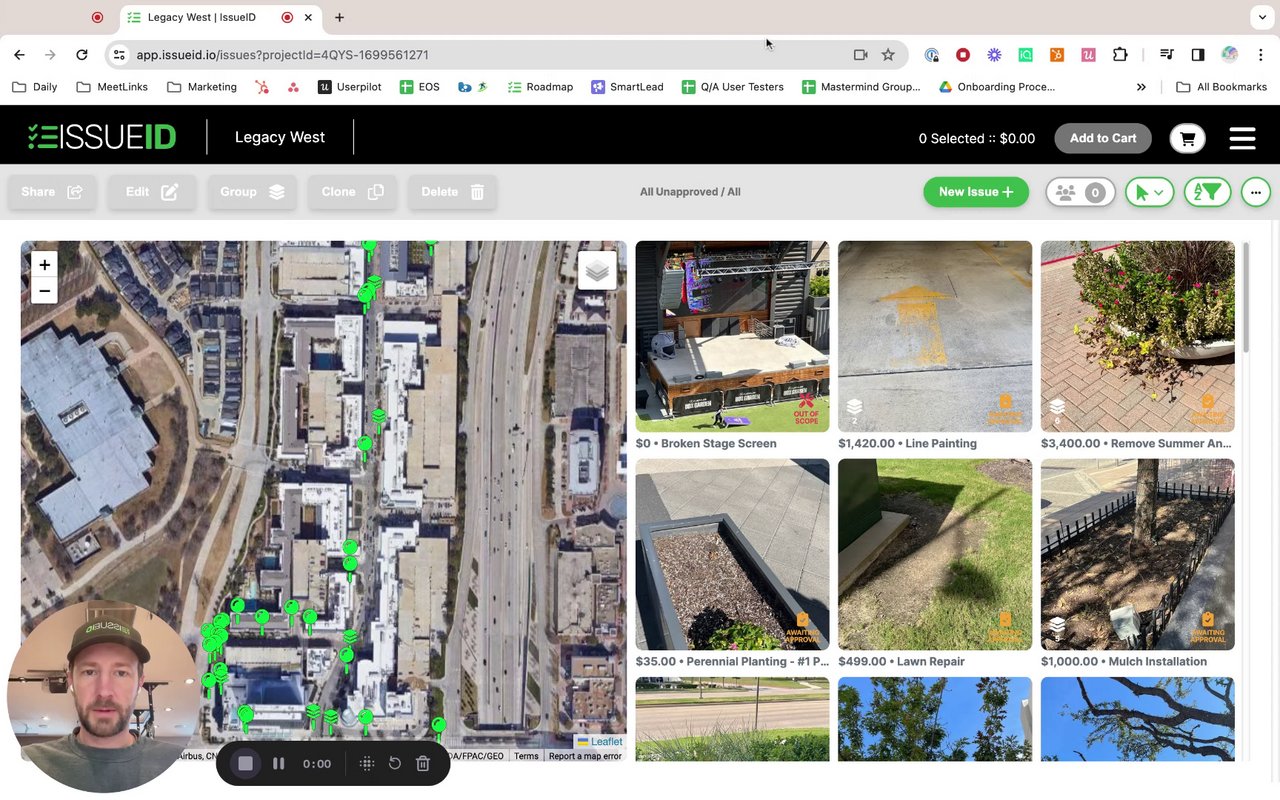
Task: Expand the tab search dropdown
Action: (1262, 17)
